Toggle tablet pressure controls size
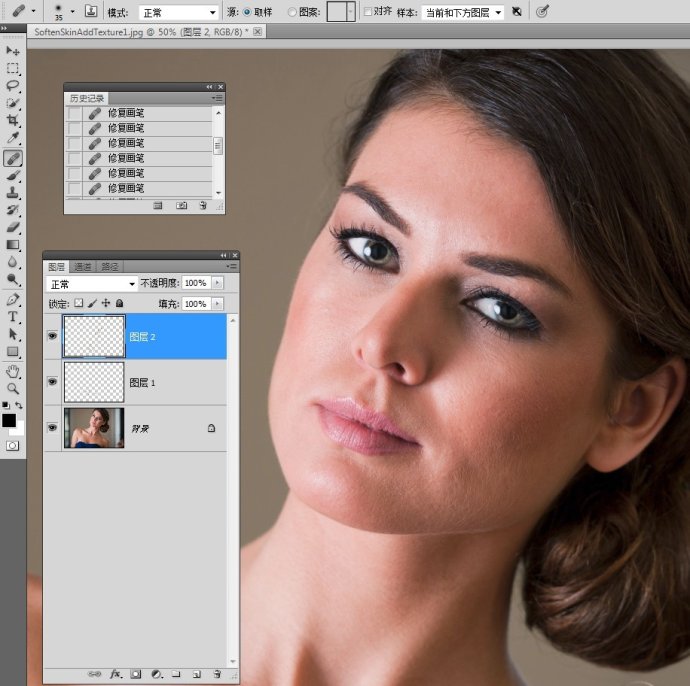This screenshot has width=690, height=686. 542,12
